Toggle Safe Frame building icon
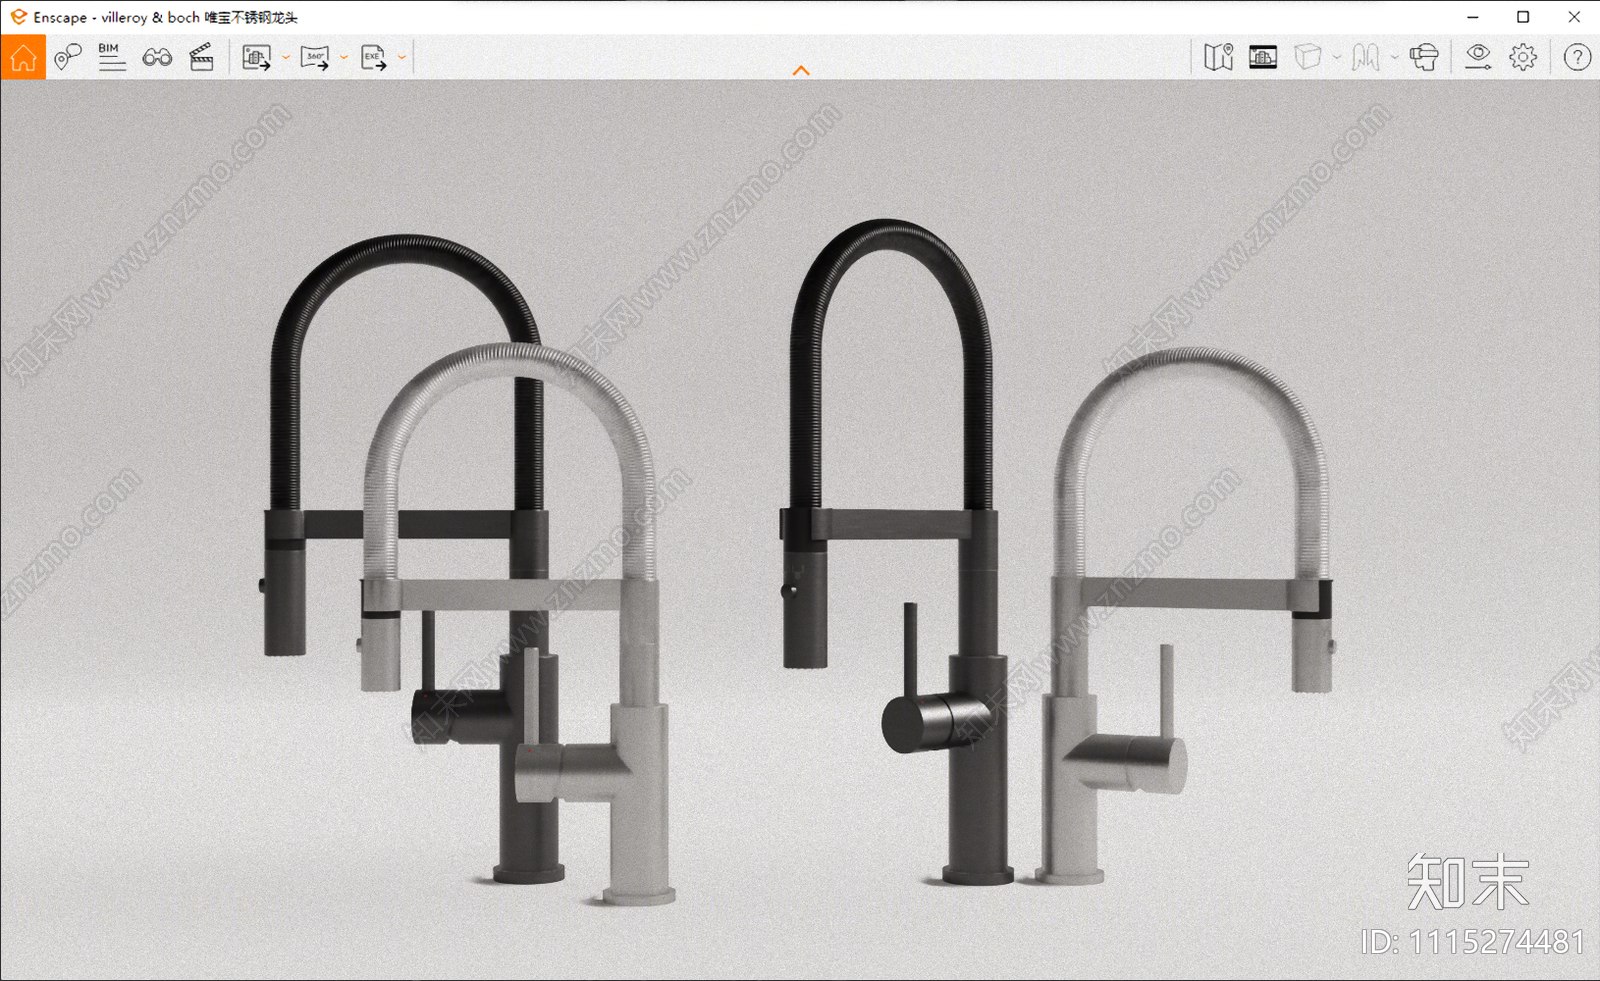This screenshot has height=981, width=1600. [x=1263, y=57]
